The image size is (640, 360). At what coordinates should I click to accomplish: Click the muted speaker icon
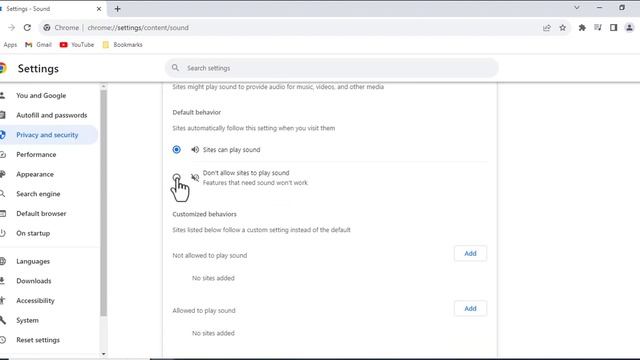[x=195, y=178]
